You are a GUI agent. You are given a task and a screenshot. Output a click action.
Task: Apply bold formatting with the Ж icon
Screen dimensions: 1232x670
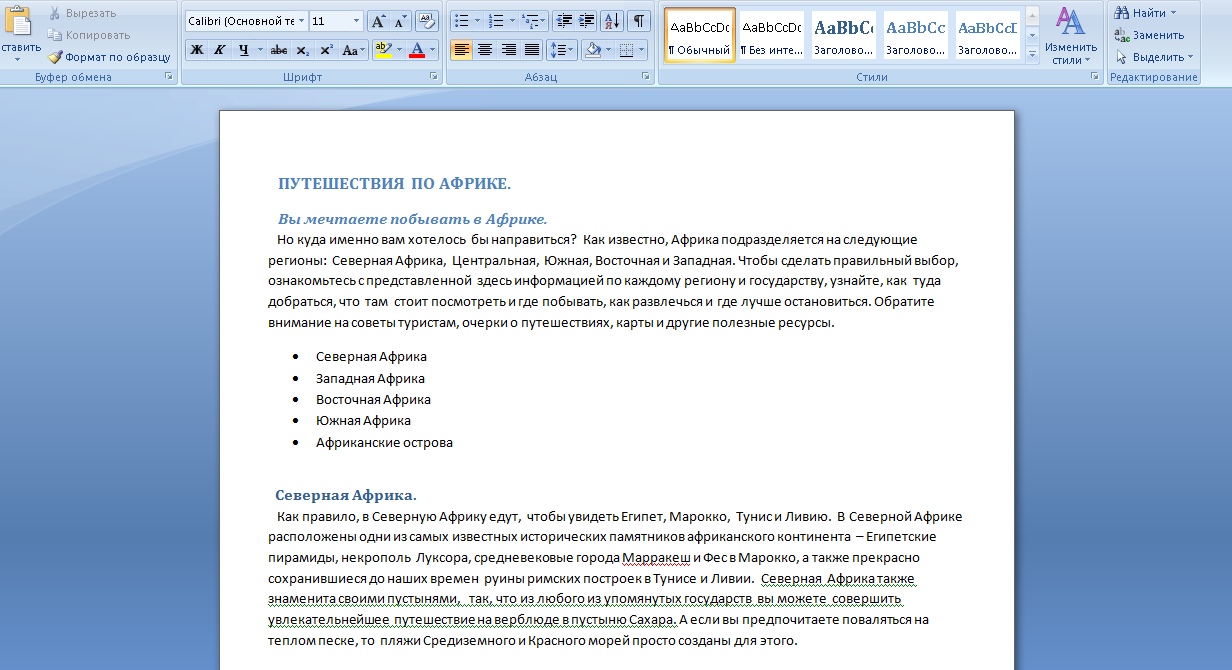coord(197,49)
